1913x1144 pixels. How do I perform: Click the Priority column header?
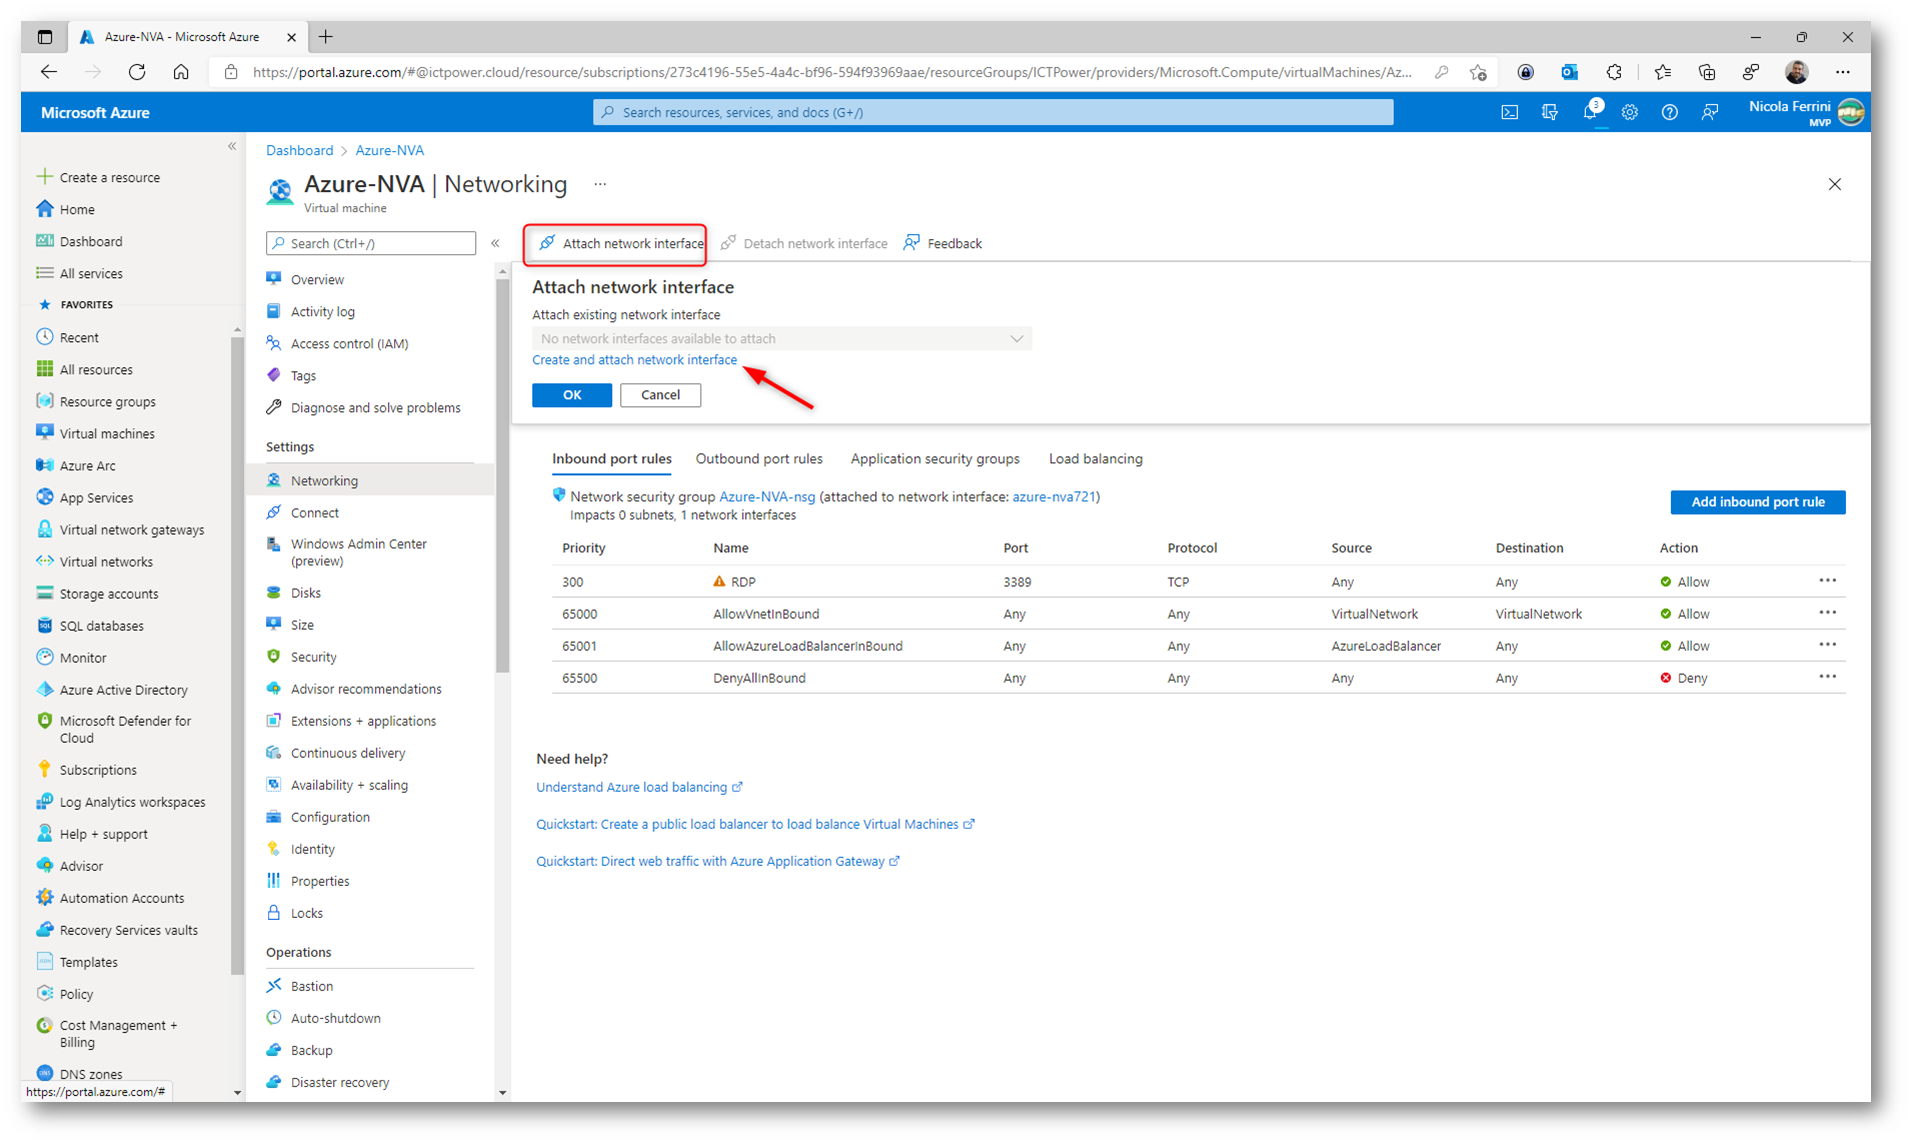pyautogui.click(x=584, y=548)
